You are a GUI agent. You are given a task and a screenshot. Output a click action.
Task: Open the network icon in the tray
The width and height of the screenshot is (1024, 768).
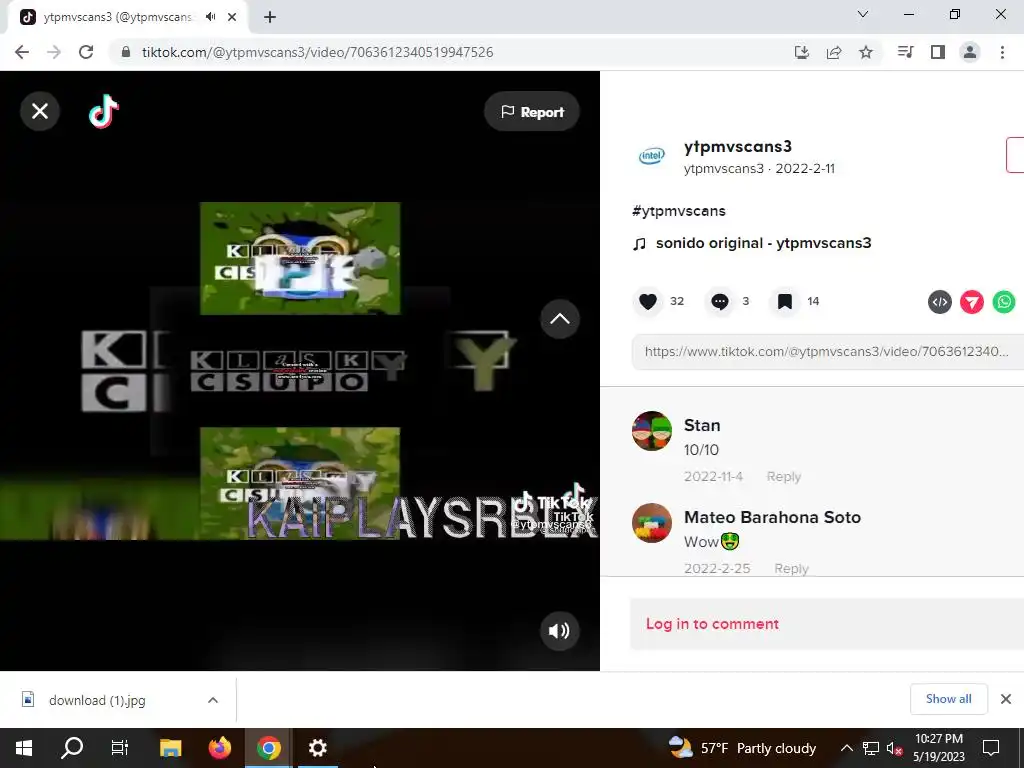(871, 748)
